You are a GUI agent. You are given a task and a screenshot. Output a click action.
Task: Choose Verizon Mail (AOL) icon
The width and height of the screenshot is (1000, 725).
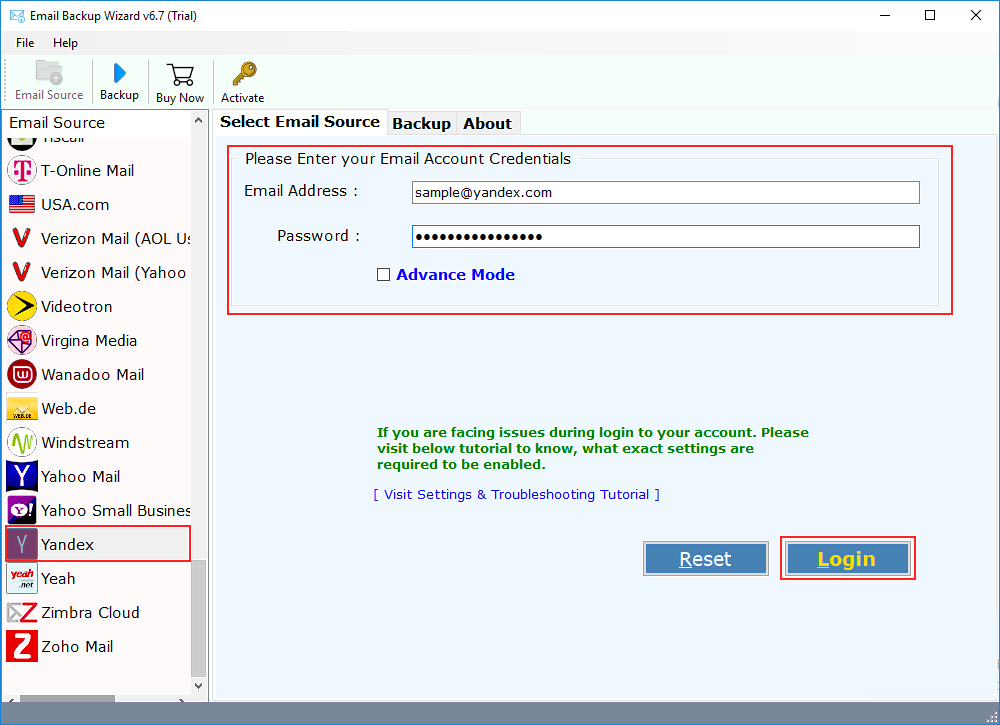22,238
